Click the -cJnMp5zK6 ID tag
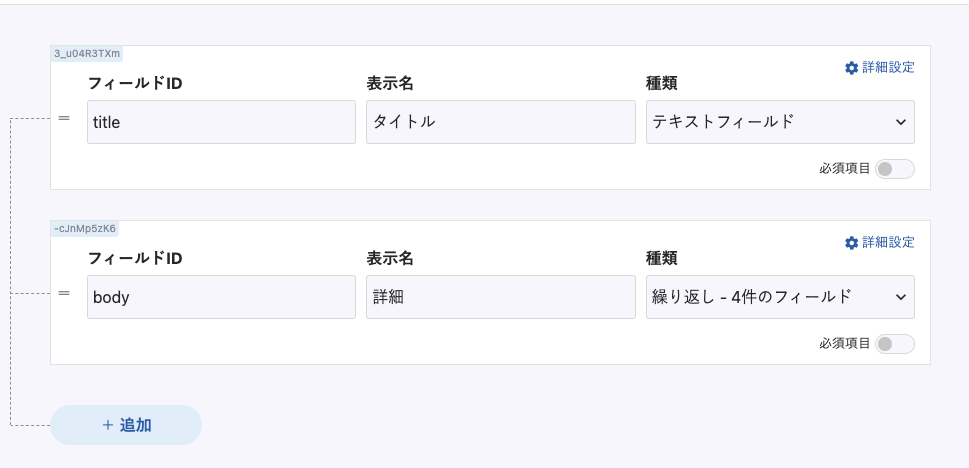Viewport: 969px width, 468px height. tap(85, 228)
